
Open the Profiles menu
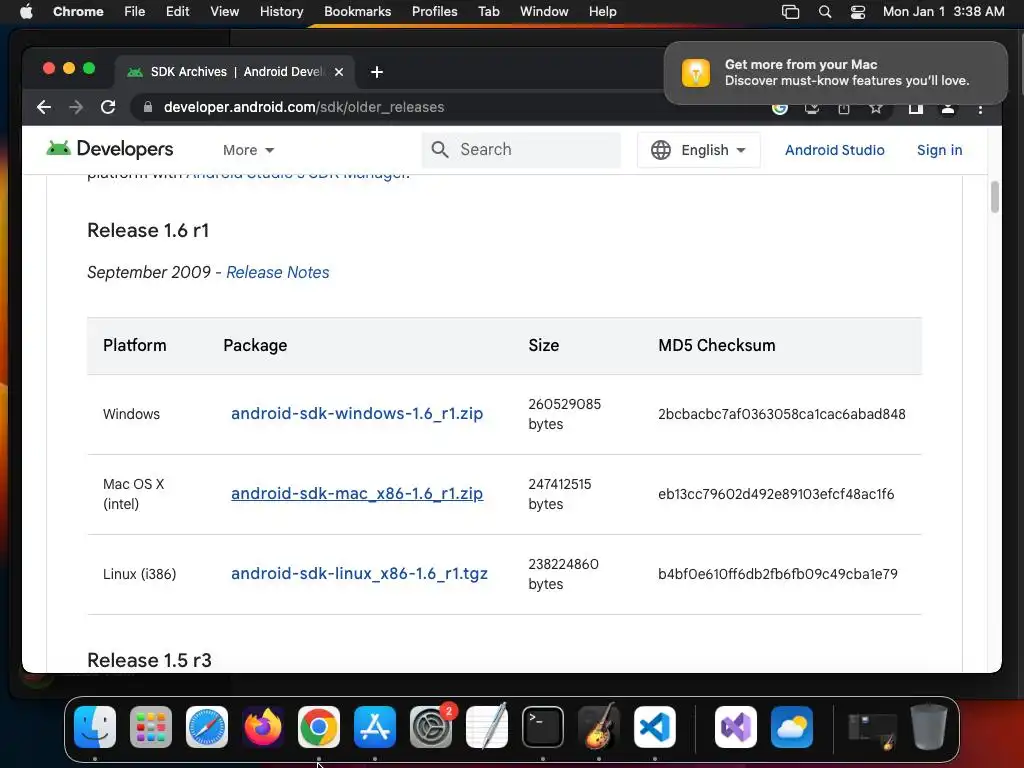(434, 12)
